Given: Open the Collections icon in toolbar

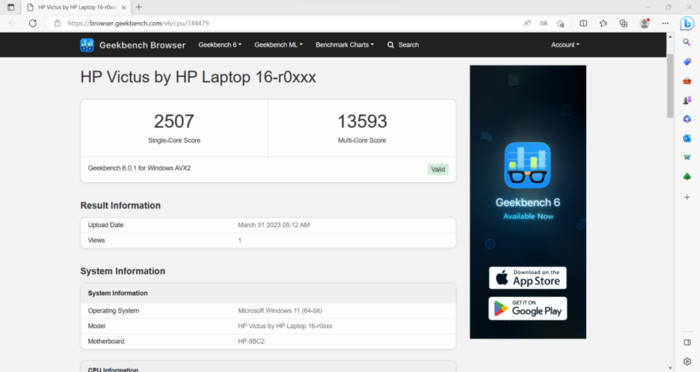Looking at the screenshot, I should click(624, 23).
